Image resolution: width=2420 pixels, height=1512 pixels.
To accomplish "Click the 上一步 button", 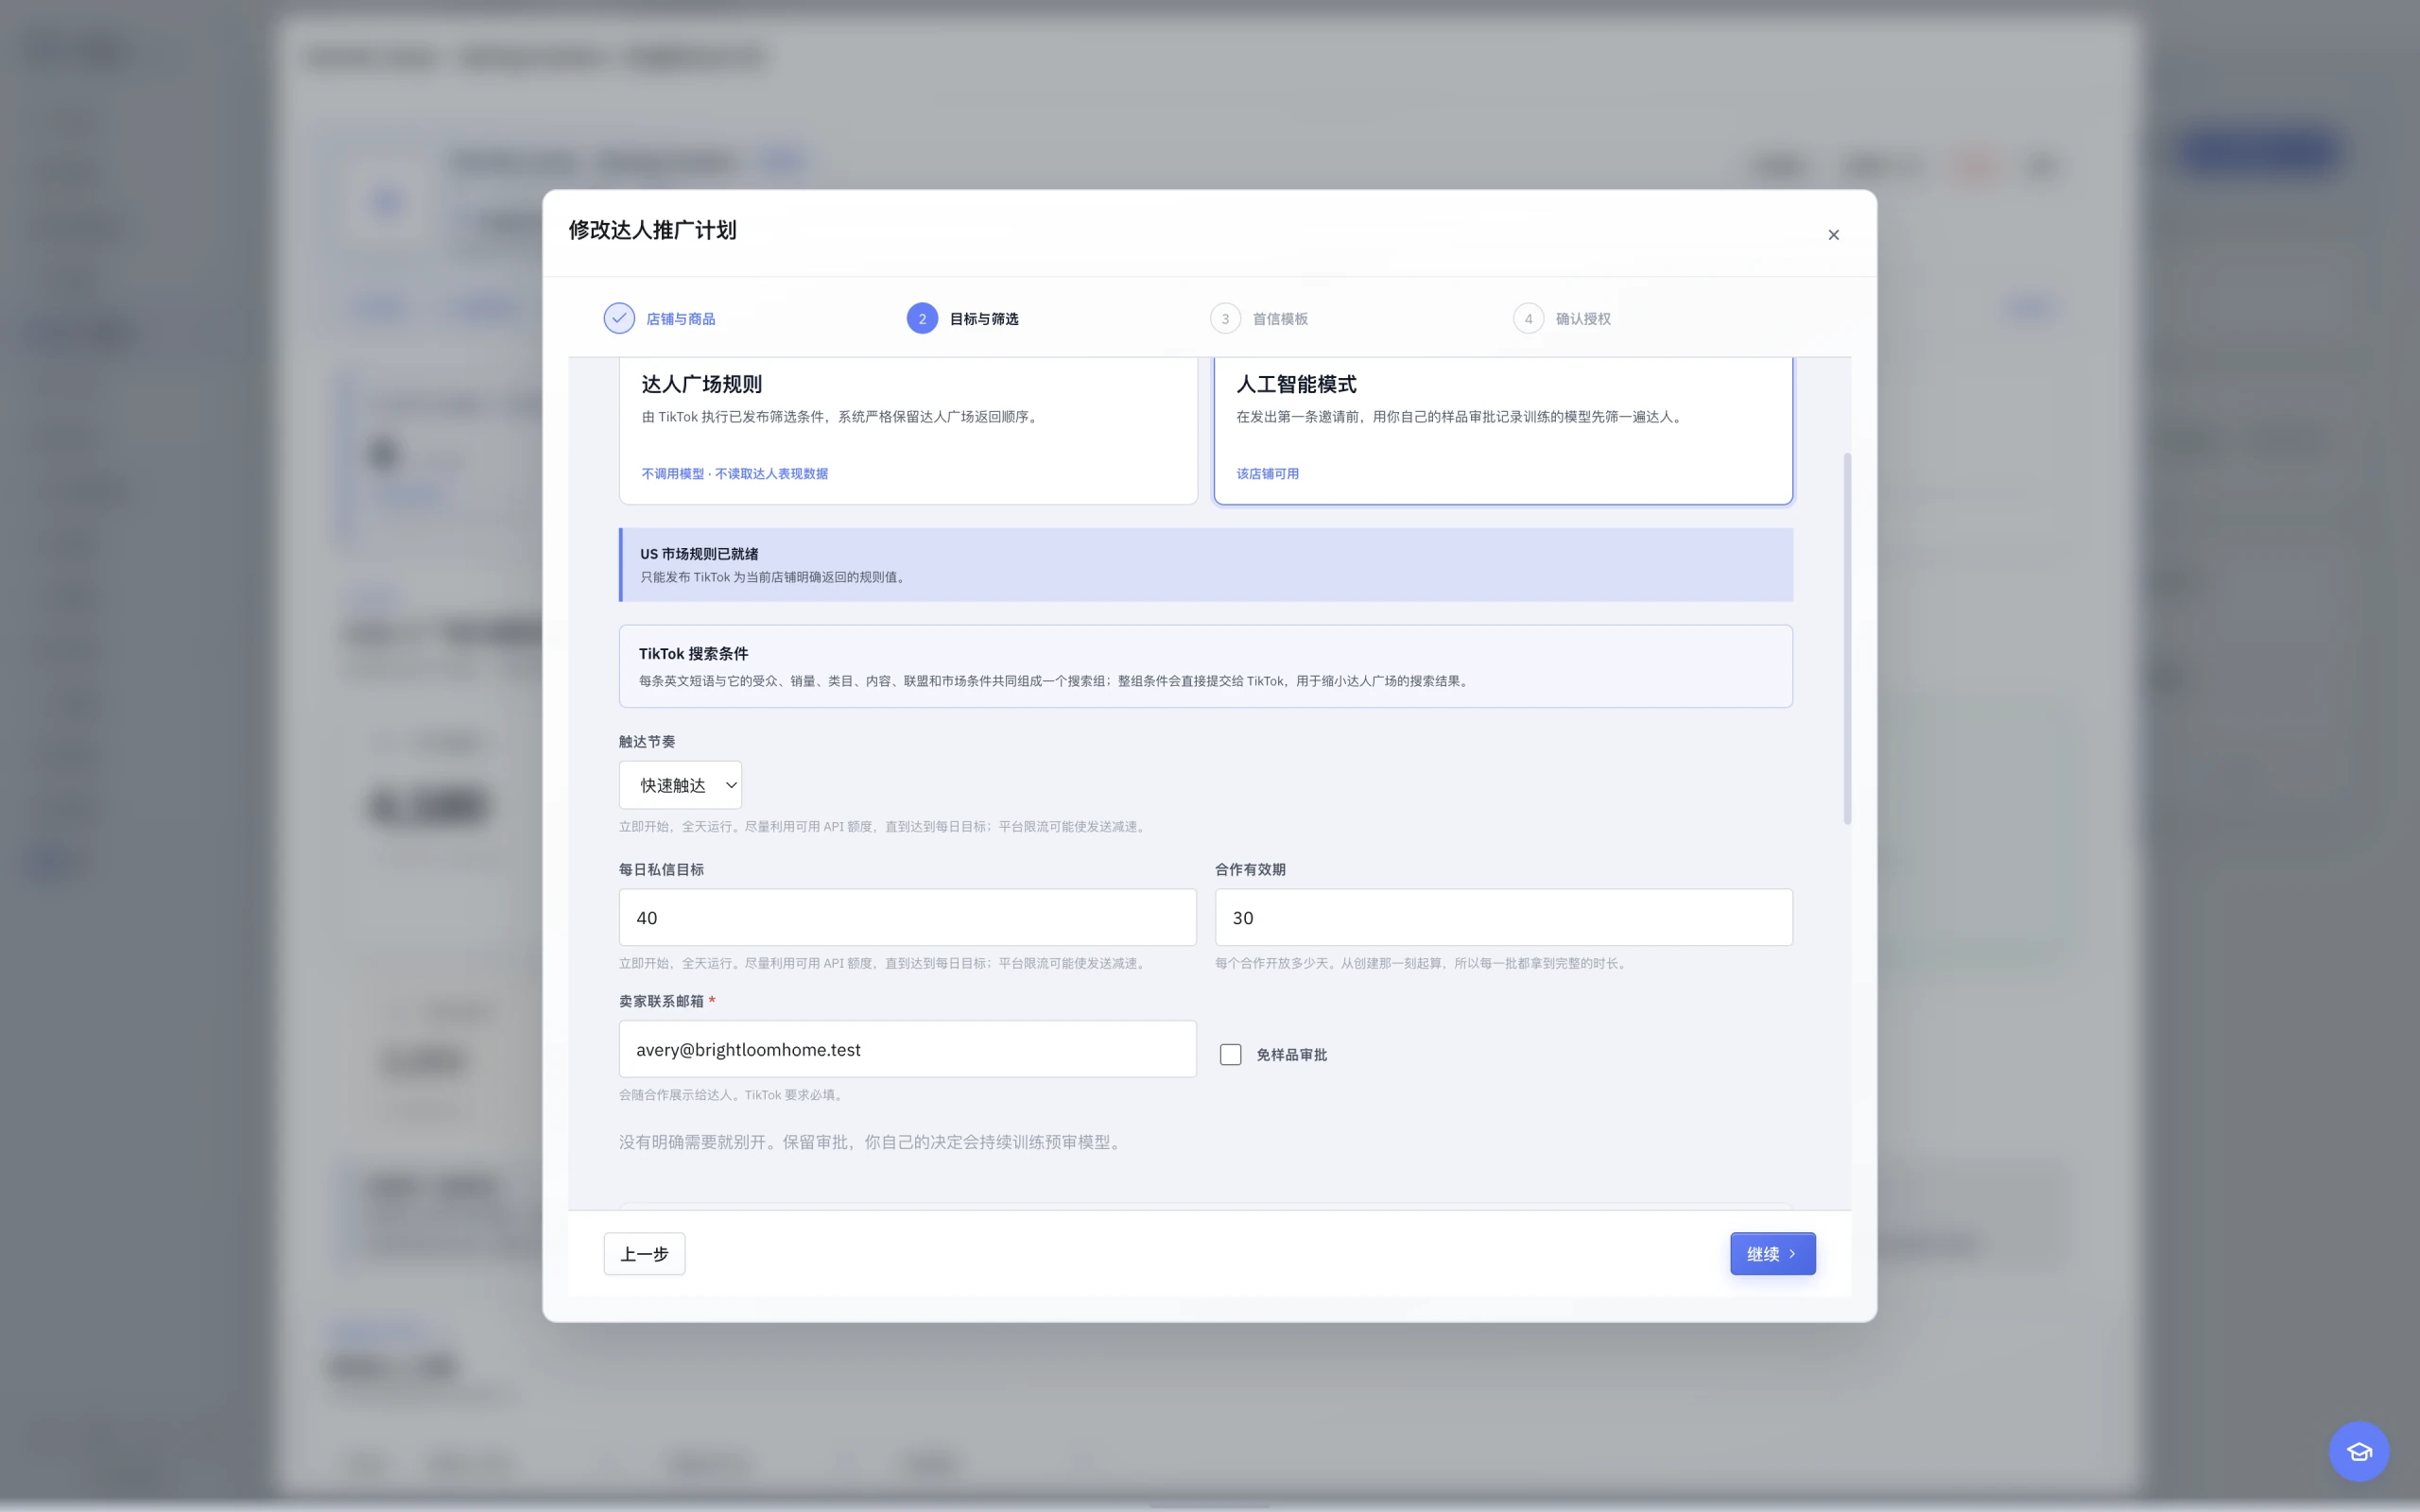I will point(644,1254).
